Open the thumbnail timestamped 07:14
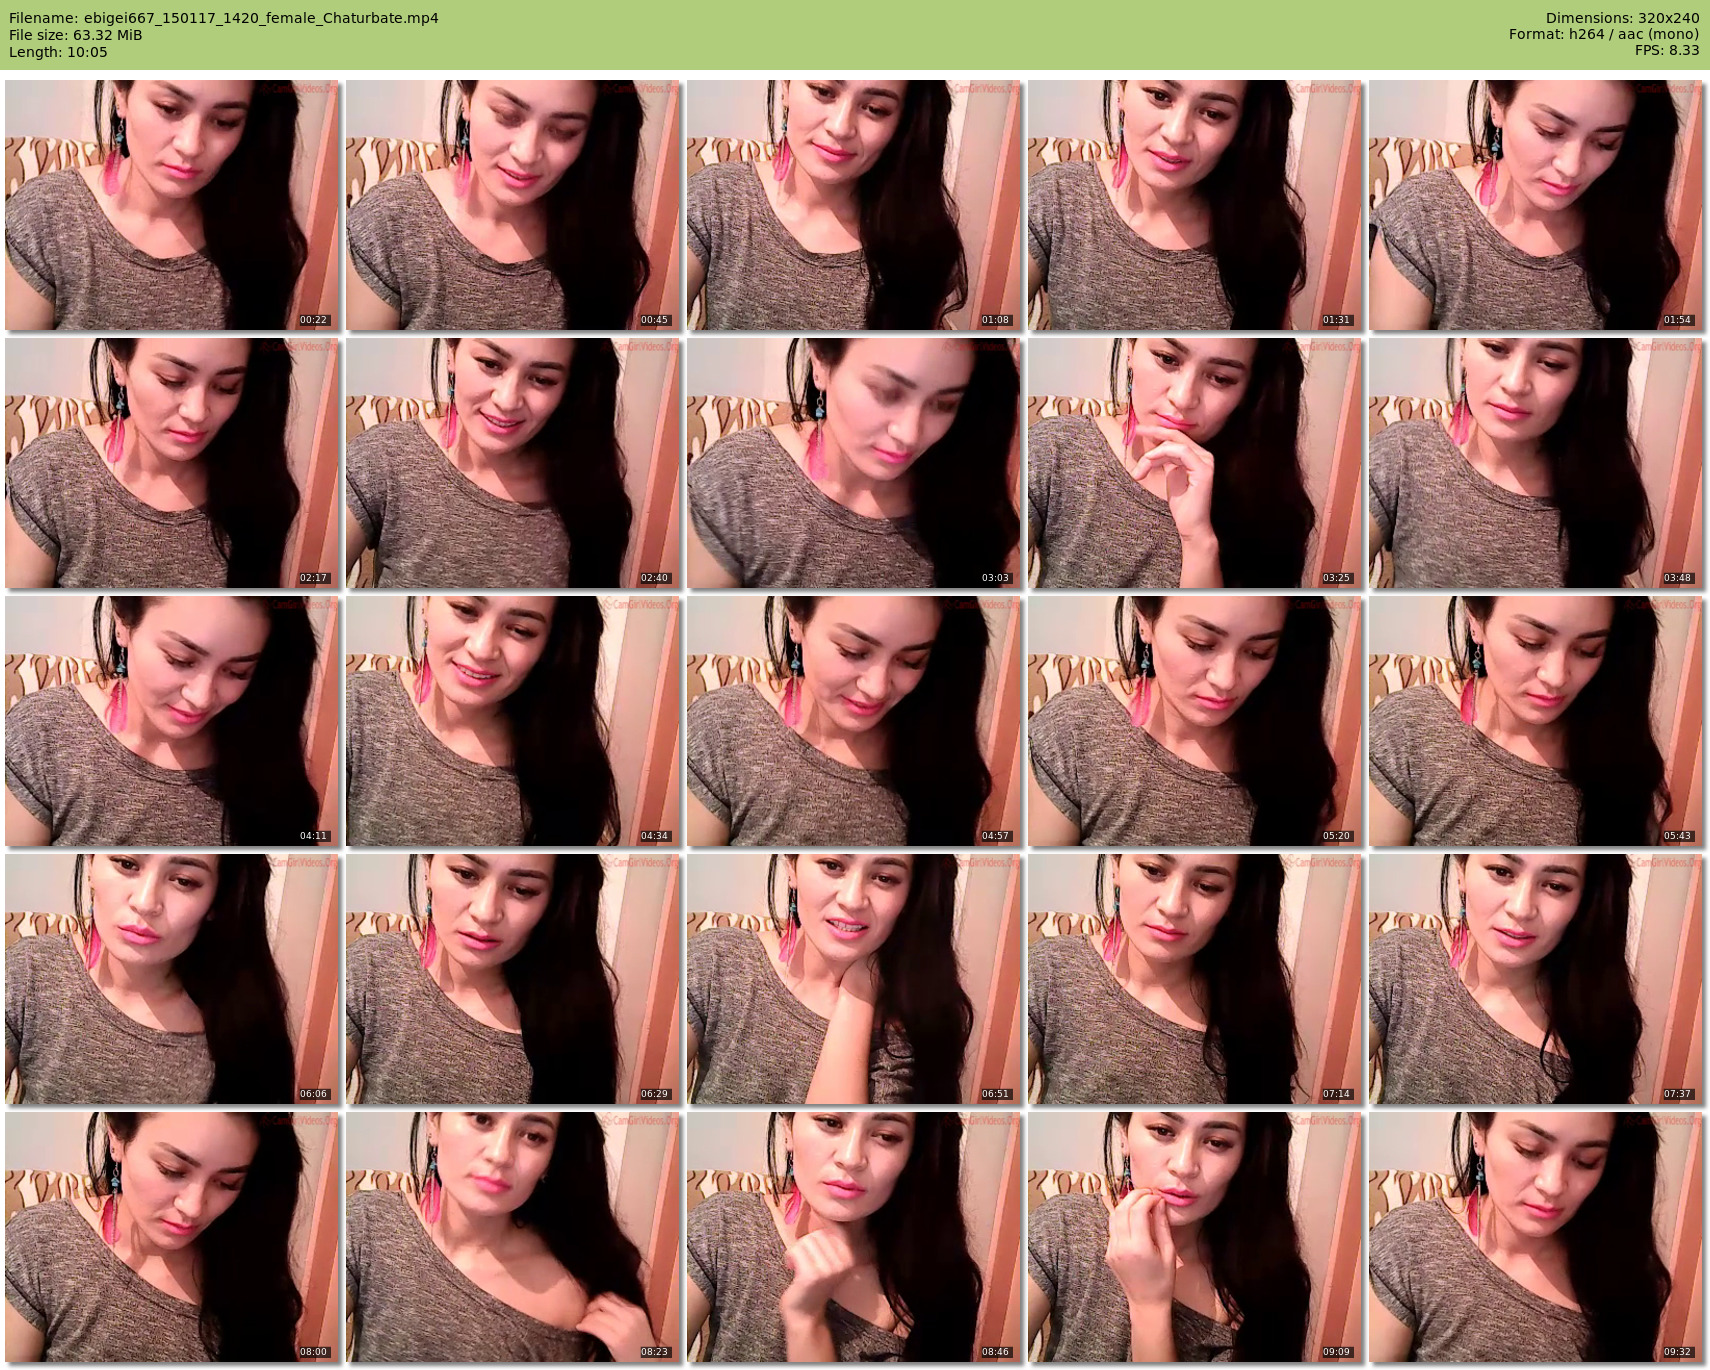The width and height of the screenshot is (1710, 1370). [1195, 979]
